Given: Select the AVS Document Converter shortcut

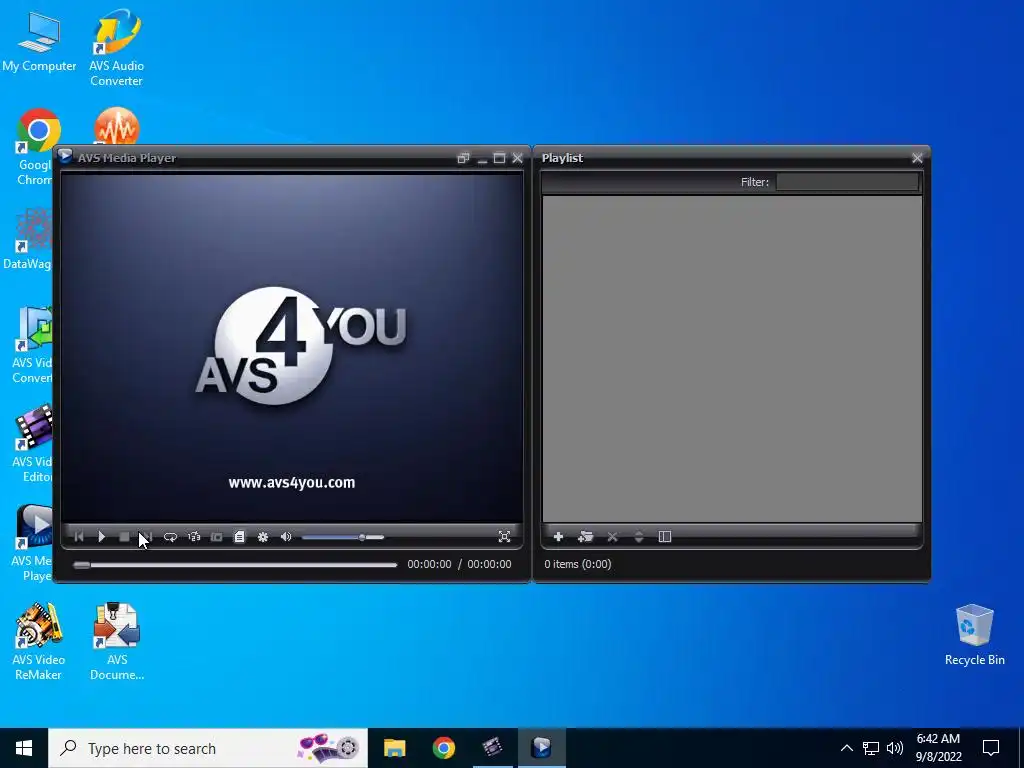Looking at the screenshot, I should [117, 642].
